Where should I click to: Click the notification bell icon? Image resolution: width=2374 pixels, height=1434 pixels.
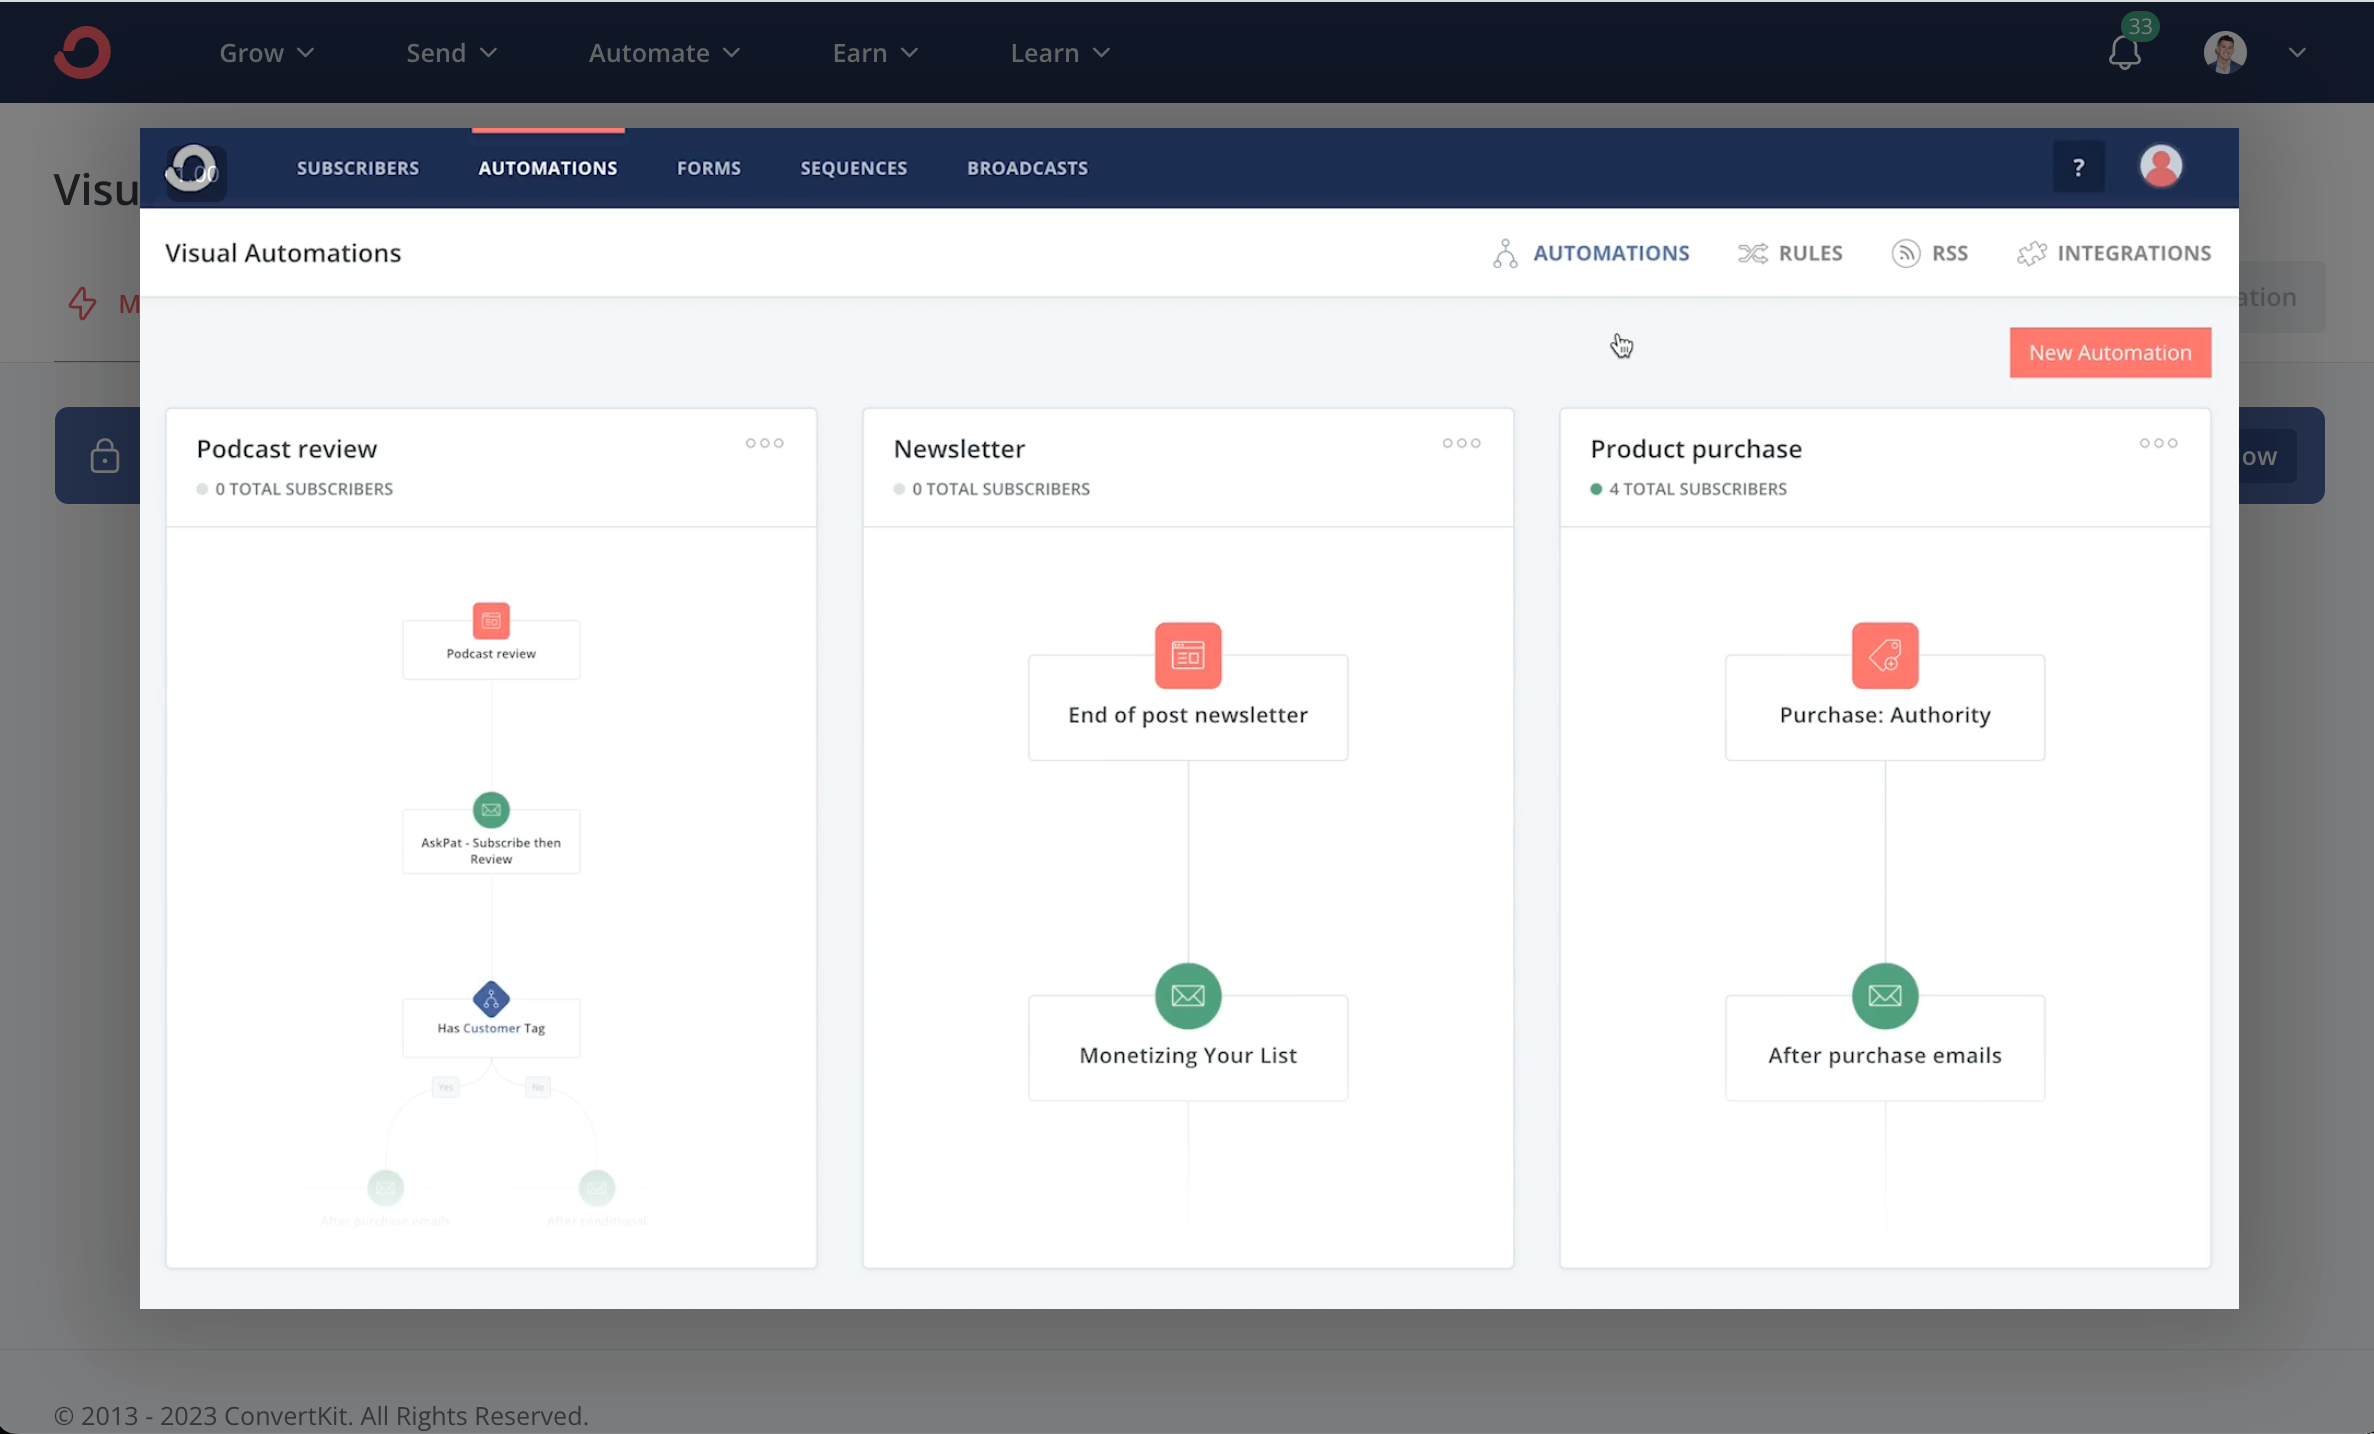tap(2124, 52)
